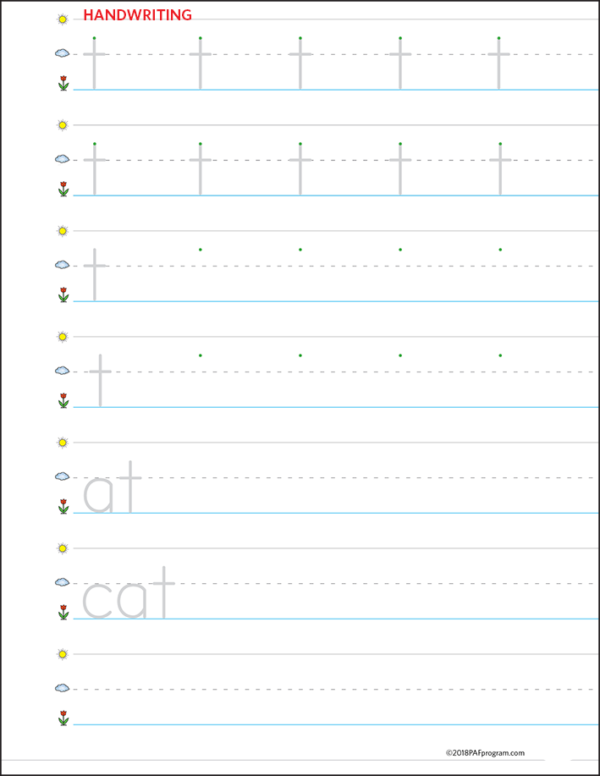600x776 pixels.
Task: Click the tulip icon on the blank last row
Action: click(x=63, y=718)
